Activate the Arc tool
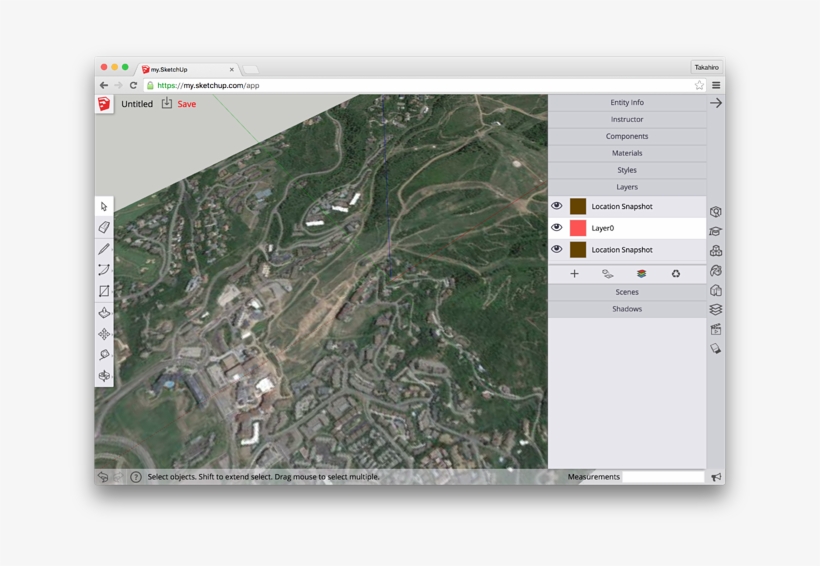Screen dimensions: 820x566 click(104, 269)
